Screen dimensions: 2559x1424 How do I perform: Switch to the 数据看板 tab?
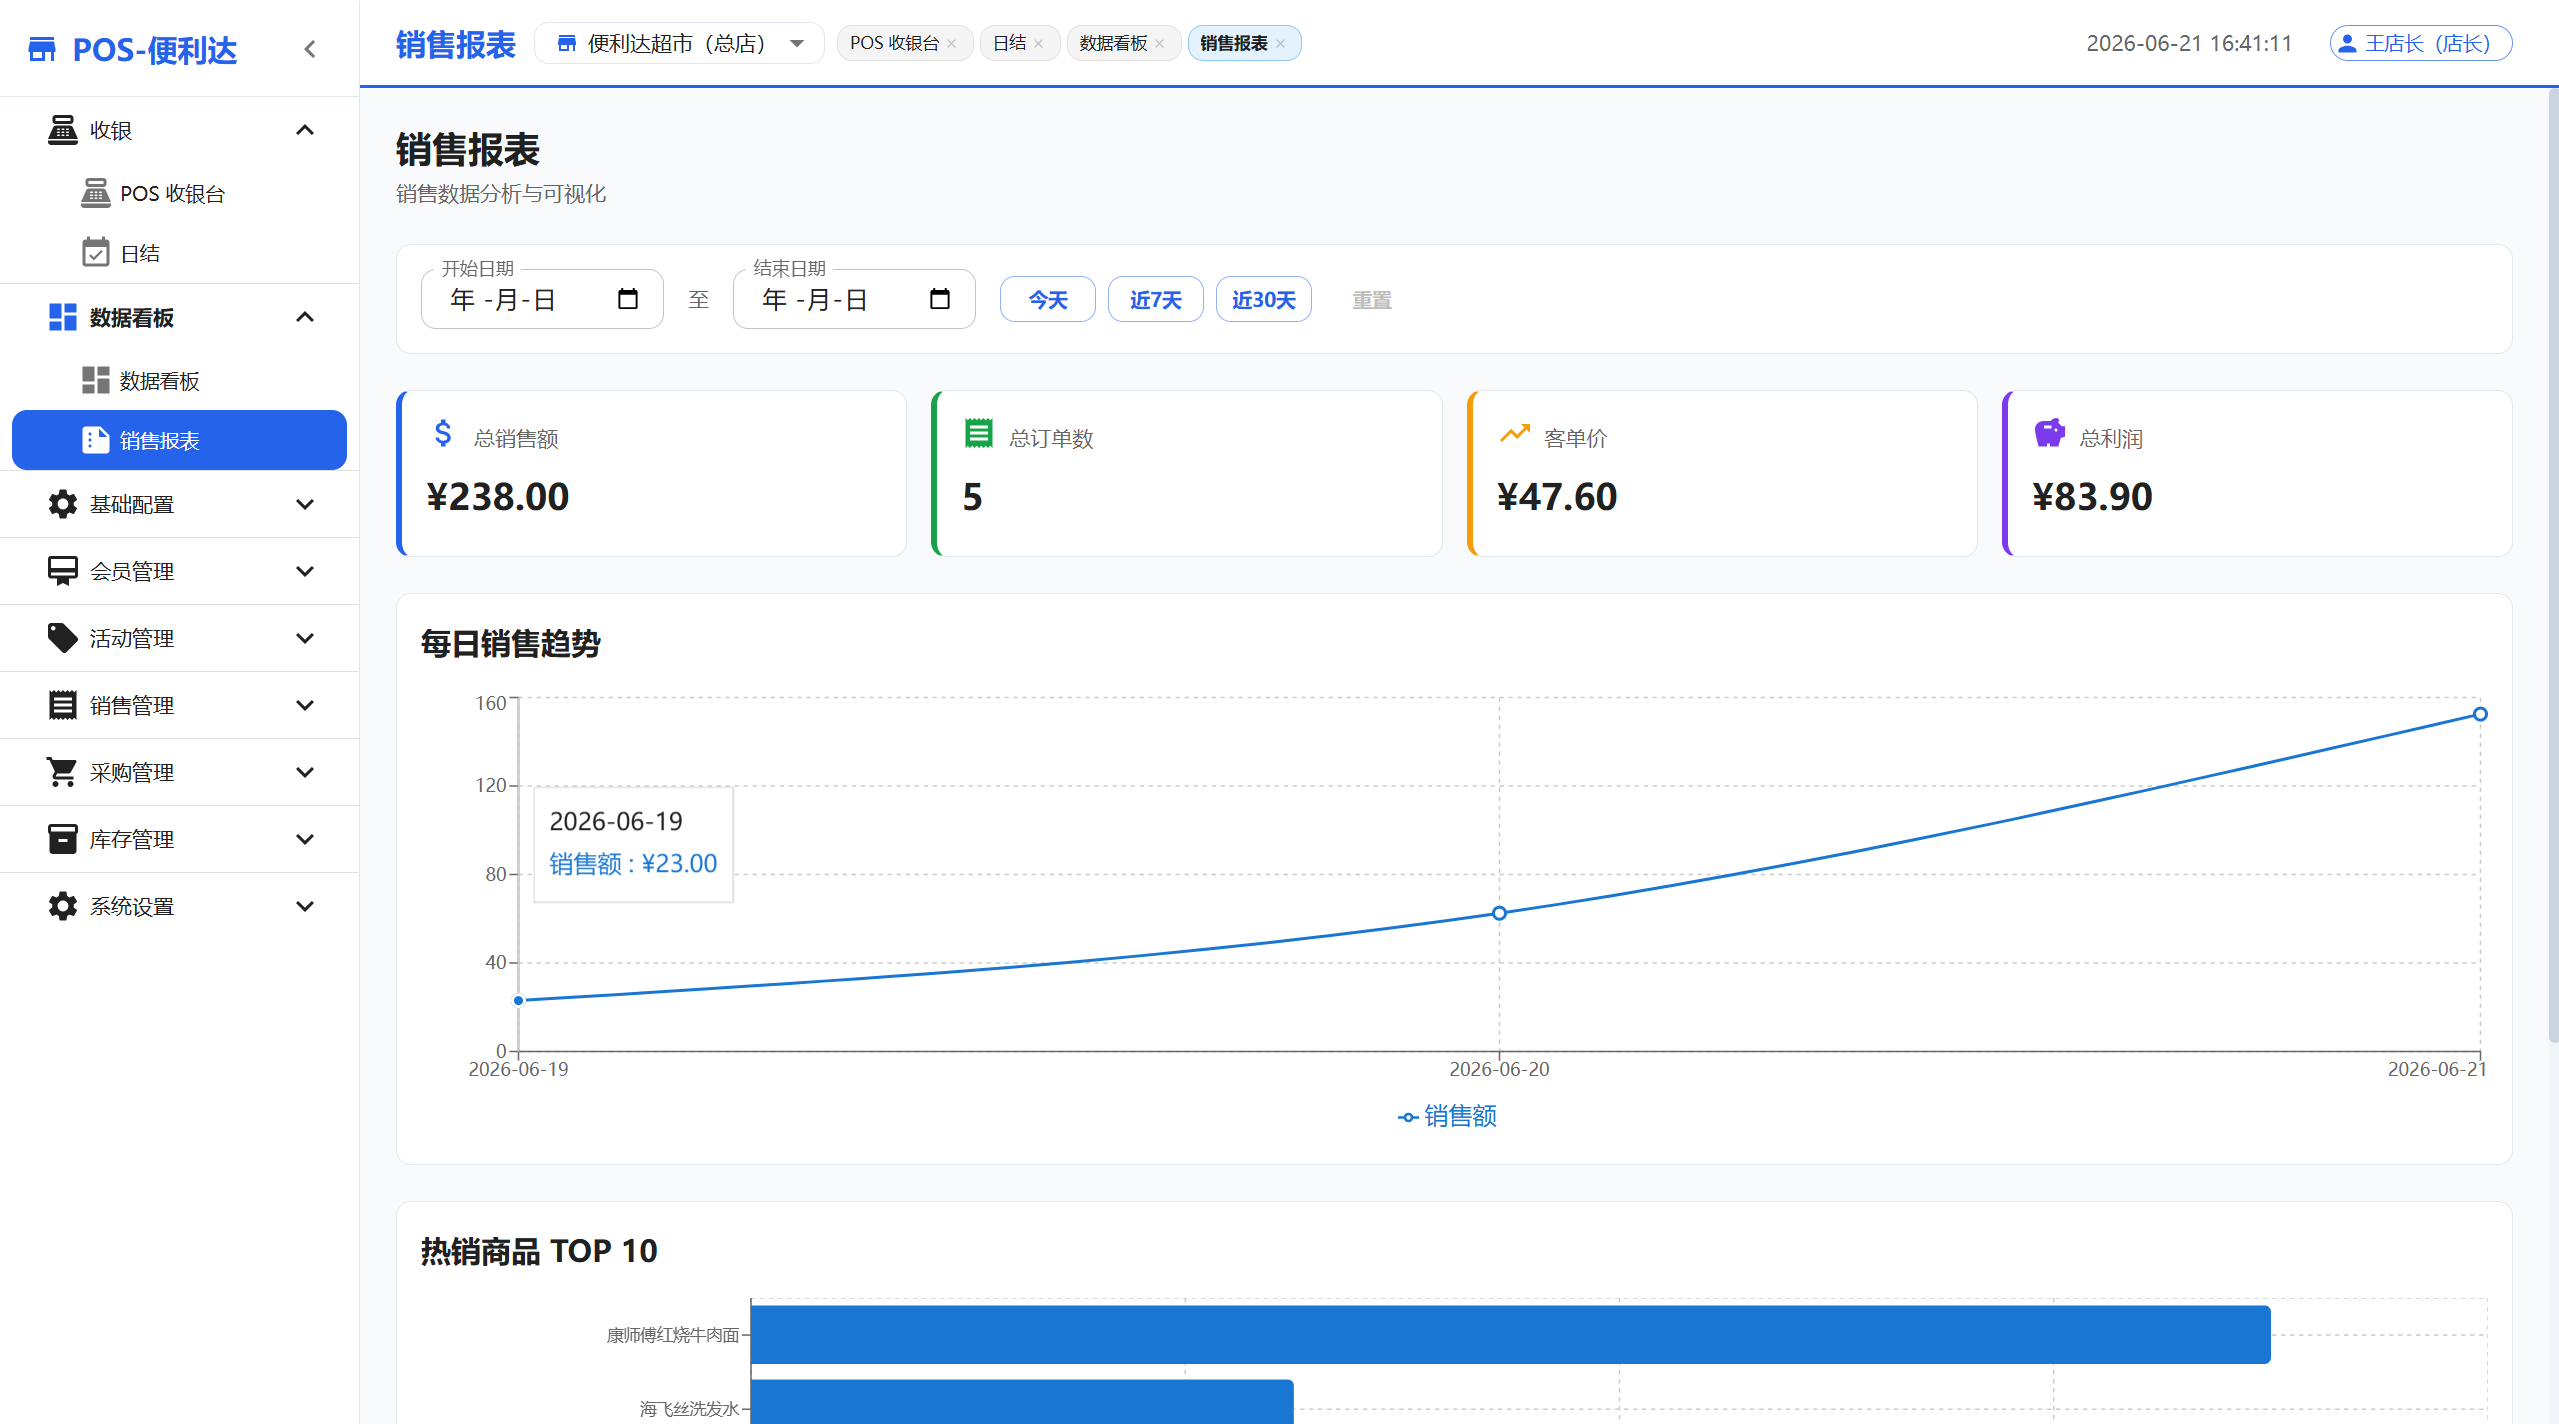(x=1113, y=43)
